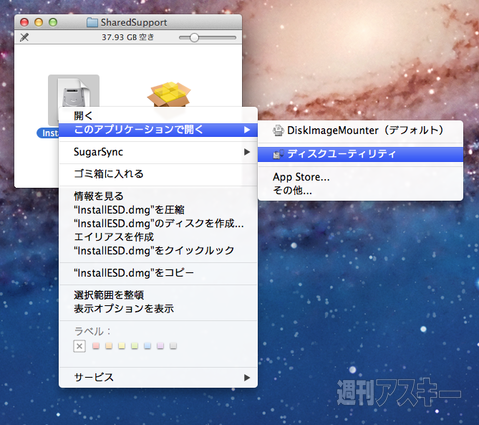Apply the blue label color
The image size is (479, 425).
147,346
